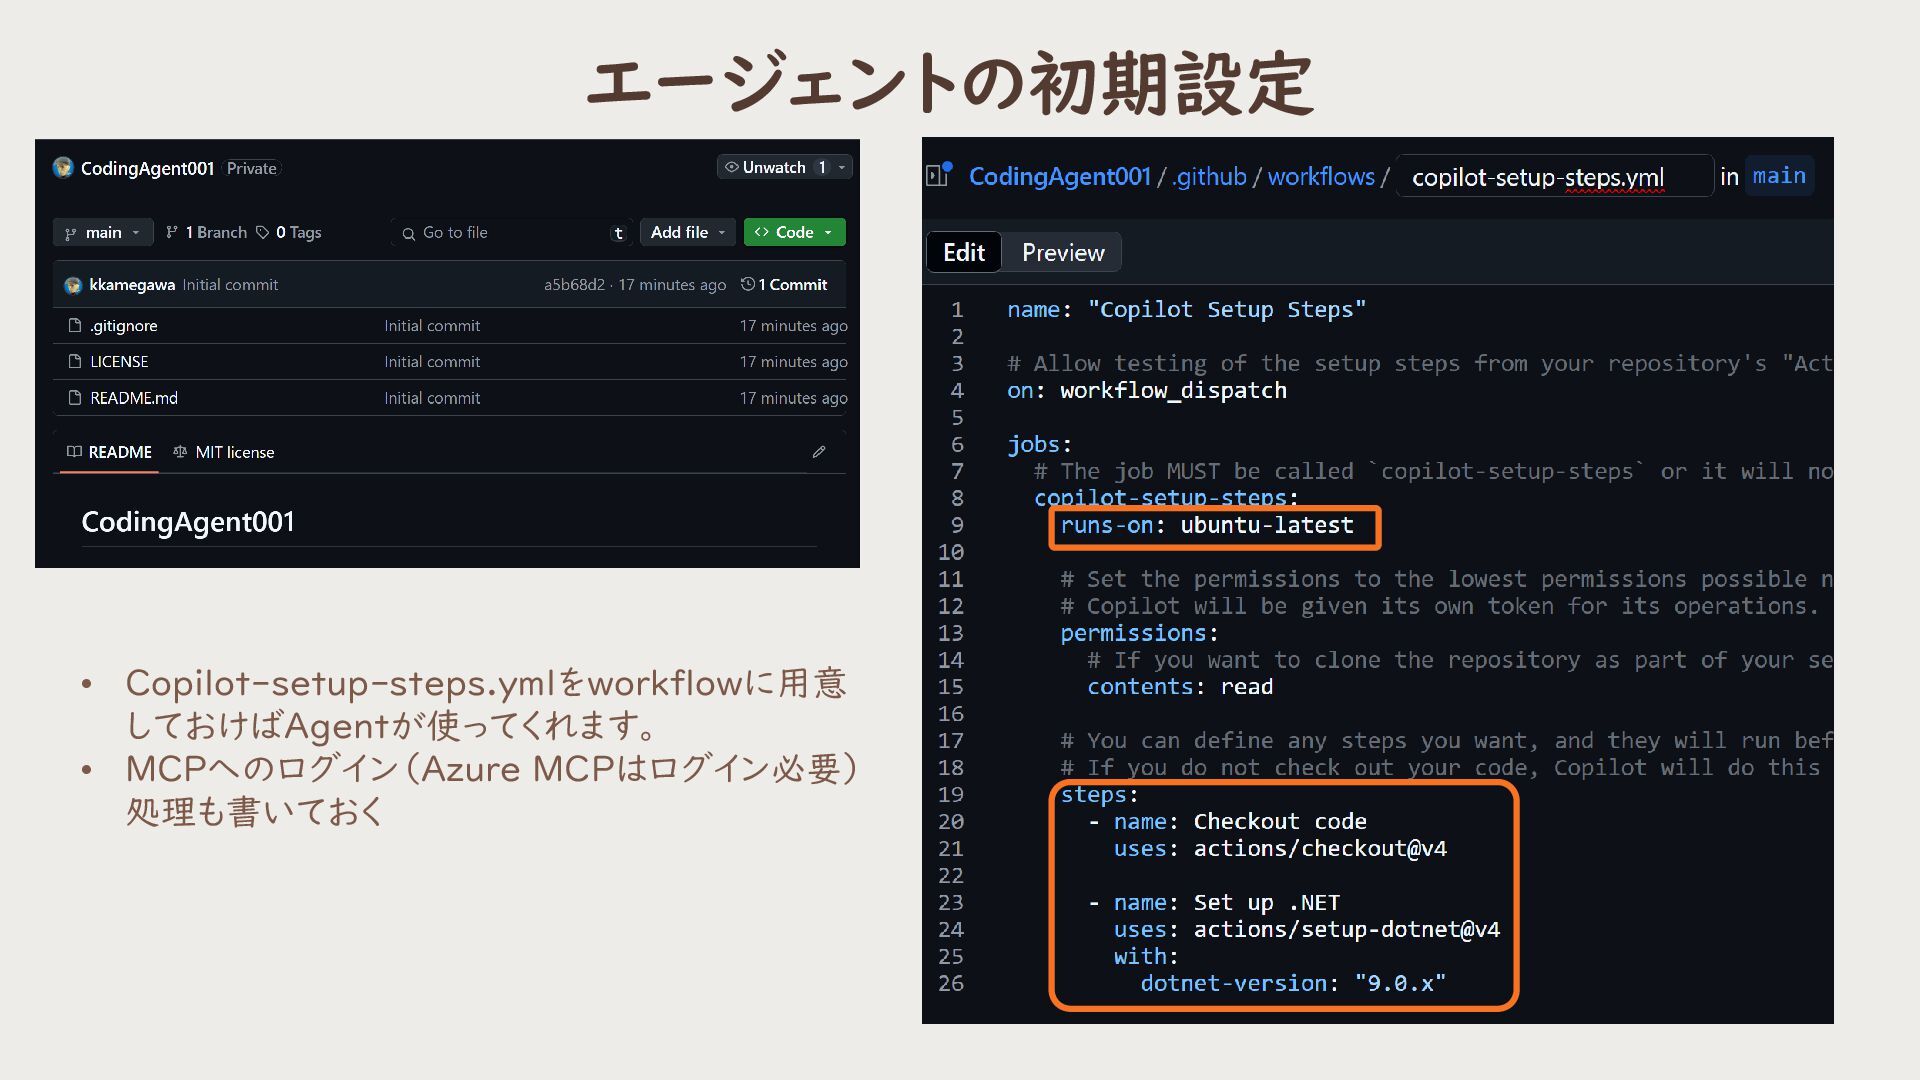Click the commit history clock icon
Screen dimensions: 1920x1080
747,285
